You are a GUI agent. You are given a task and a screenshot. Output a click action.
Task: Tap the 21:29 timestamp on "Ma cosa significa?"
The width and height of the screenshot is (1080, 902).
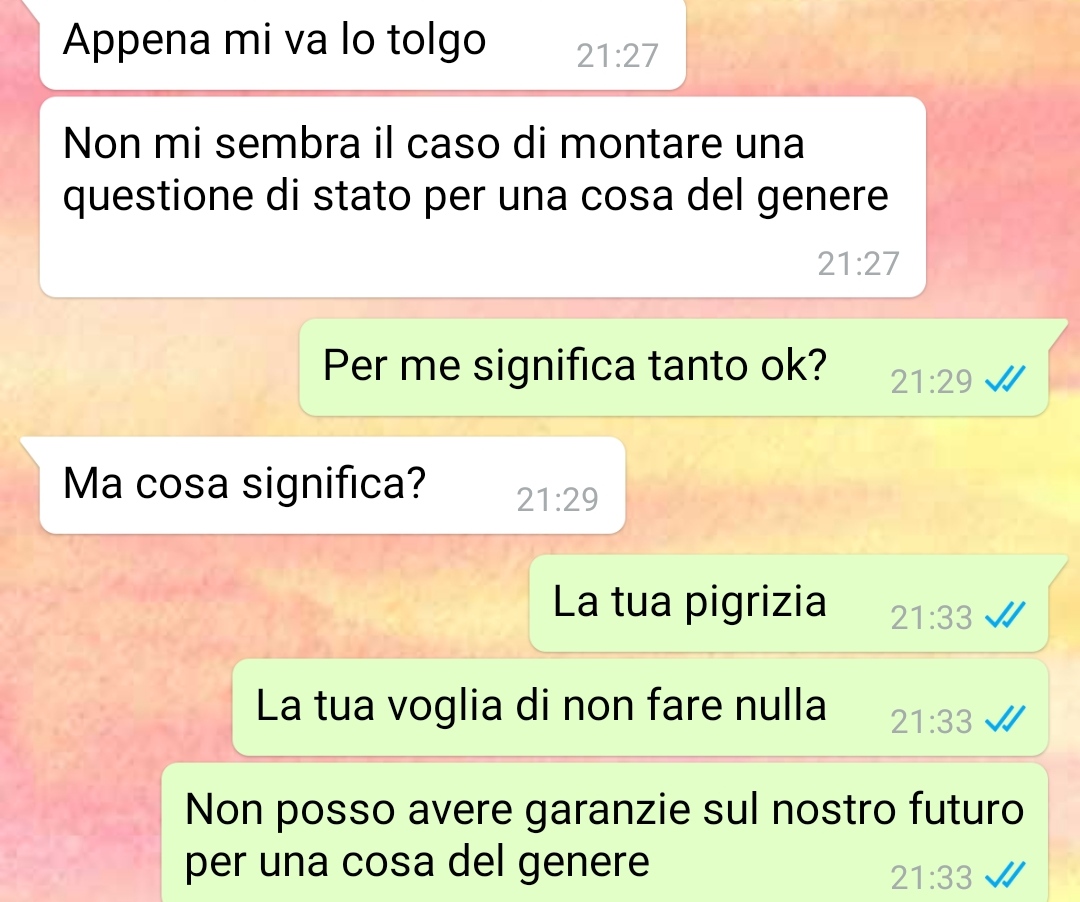point(557,500)
